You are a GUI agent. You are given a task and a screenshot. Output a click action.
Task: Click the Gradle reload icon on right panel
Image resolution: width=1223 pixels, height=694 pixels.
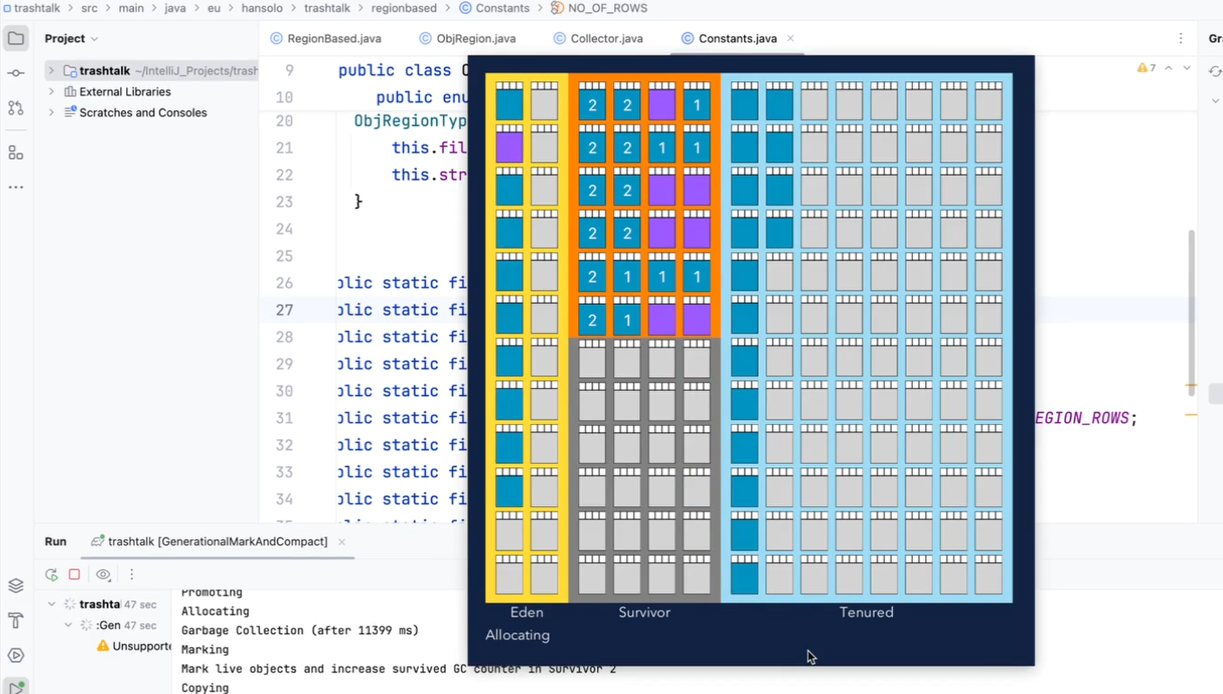(1215, 72)
